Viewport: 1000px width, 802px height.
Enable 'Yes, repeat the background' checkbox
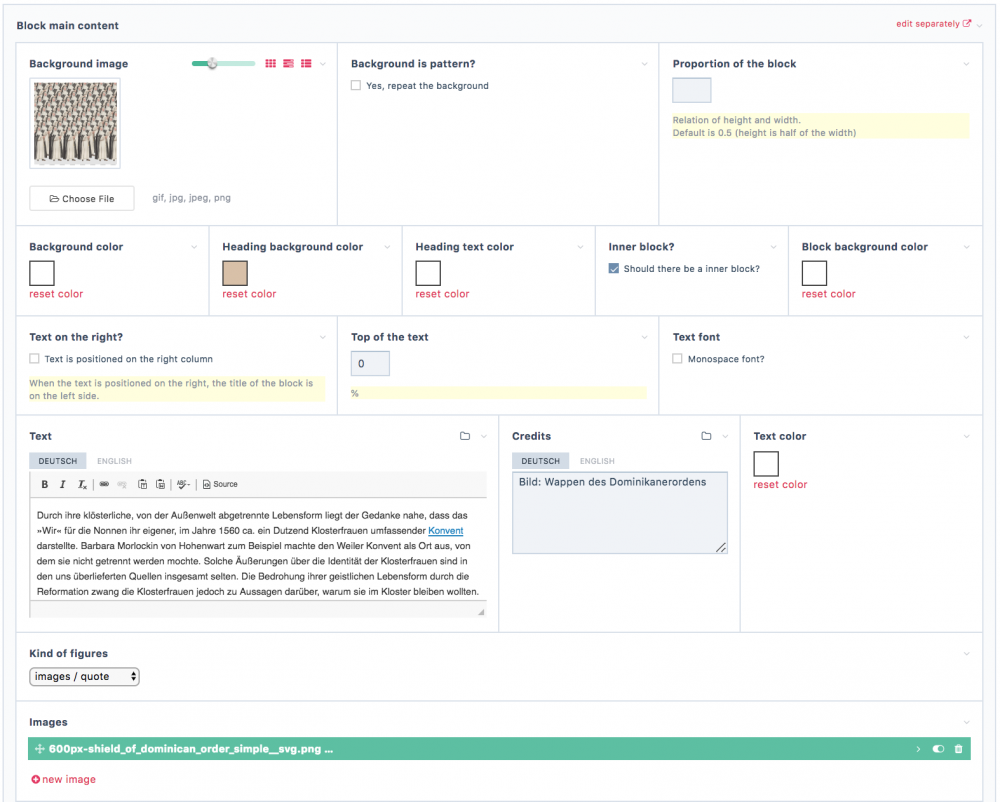pos(356,86)
